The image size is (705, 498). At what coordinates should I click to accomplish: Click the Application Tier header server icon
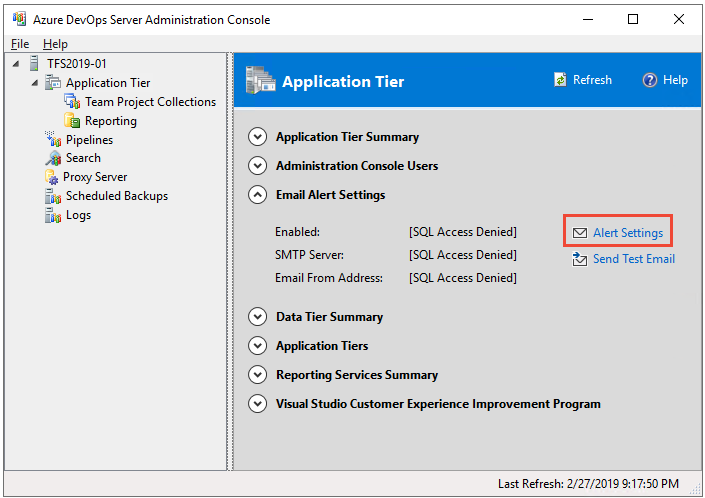(260, 80)
